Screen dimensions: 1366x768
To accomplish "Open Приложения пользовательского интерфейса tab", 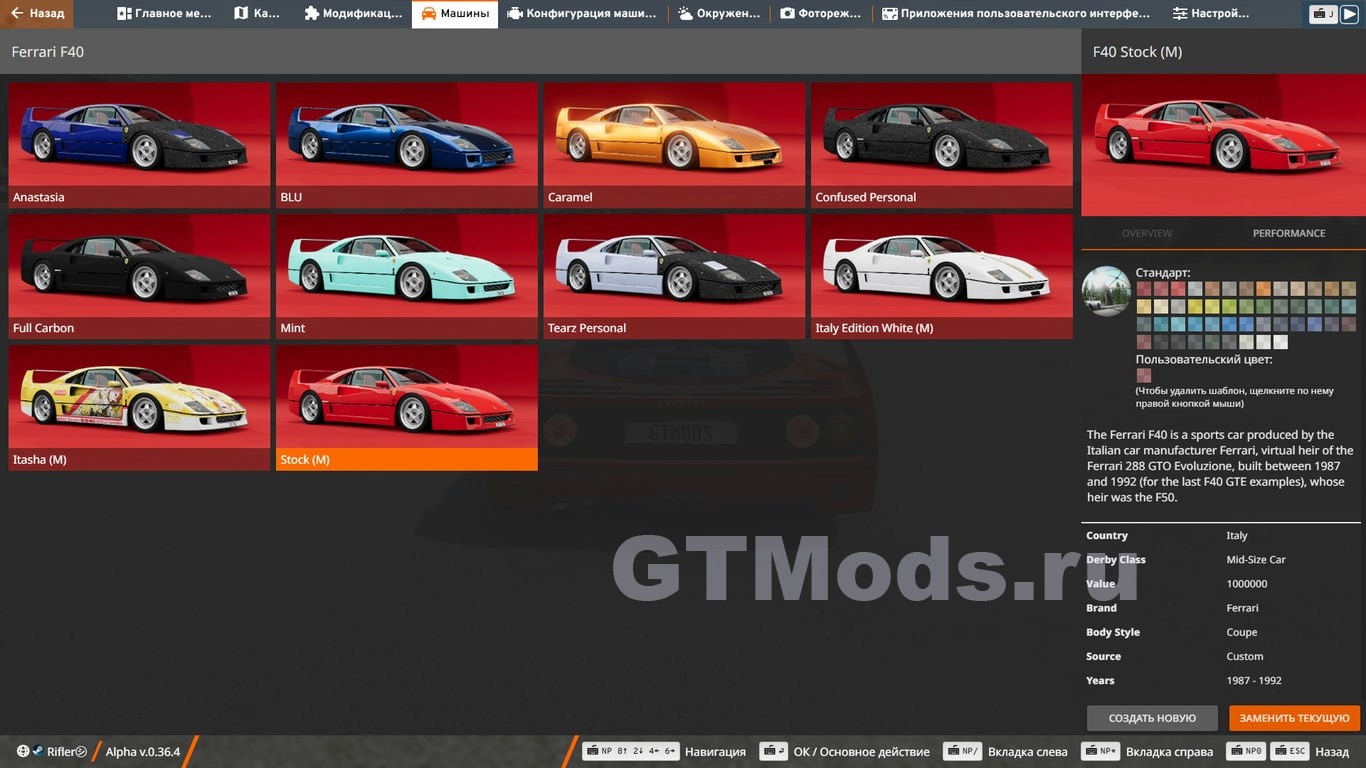I will [1016, 14].
